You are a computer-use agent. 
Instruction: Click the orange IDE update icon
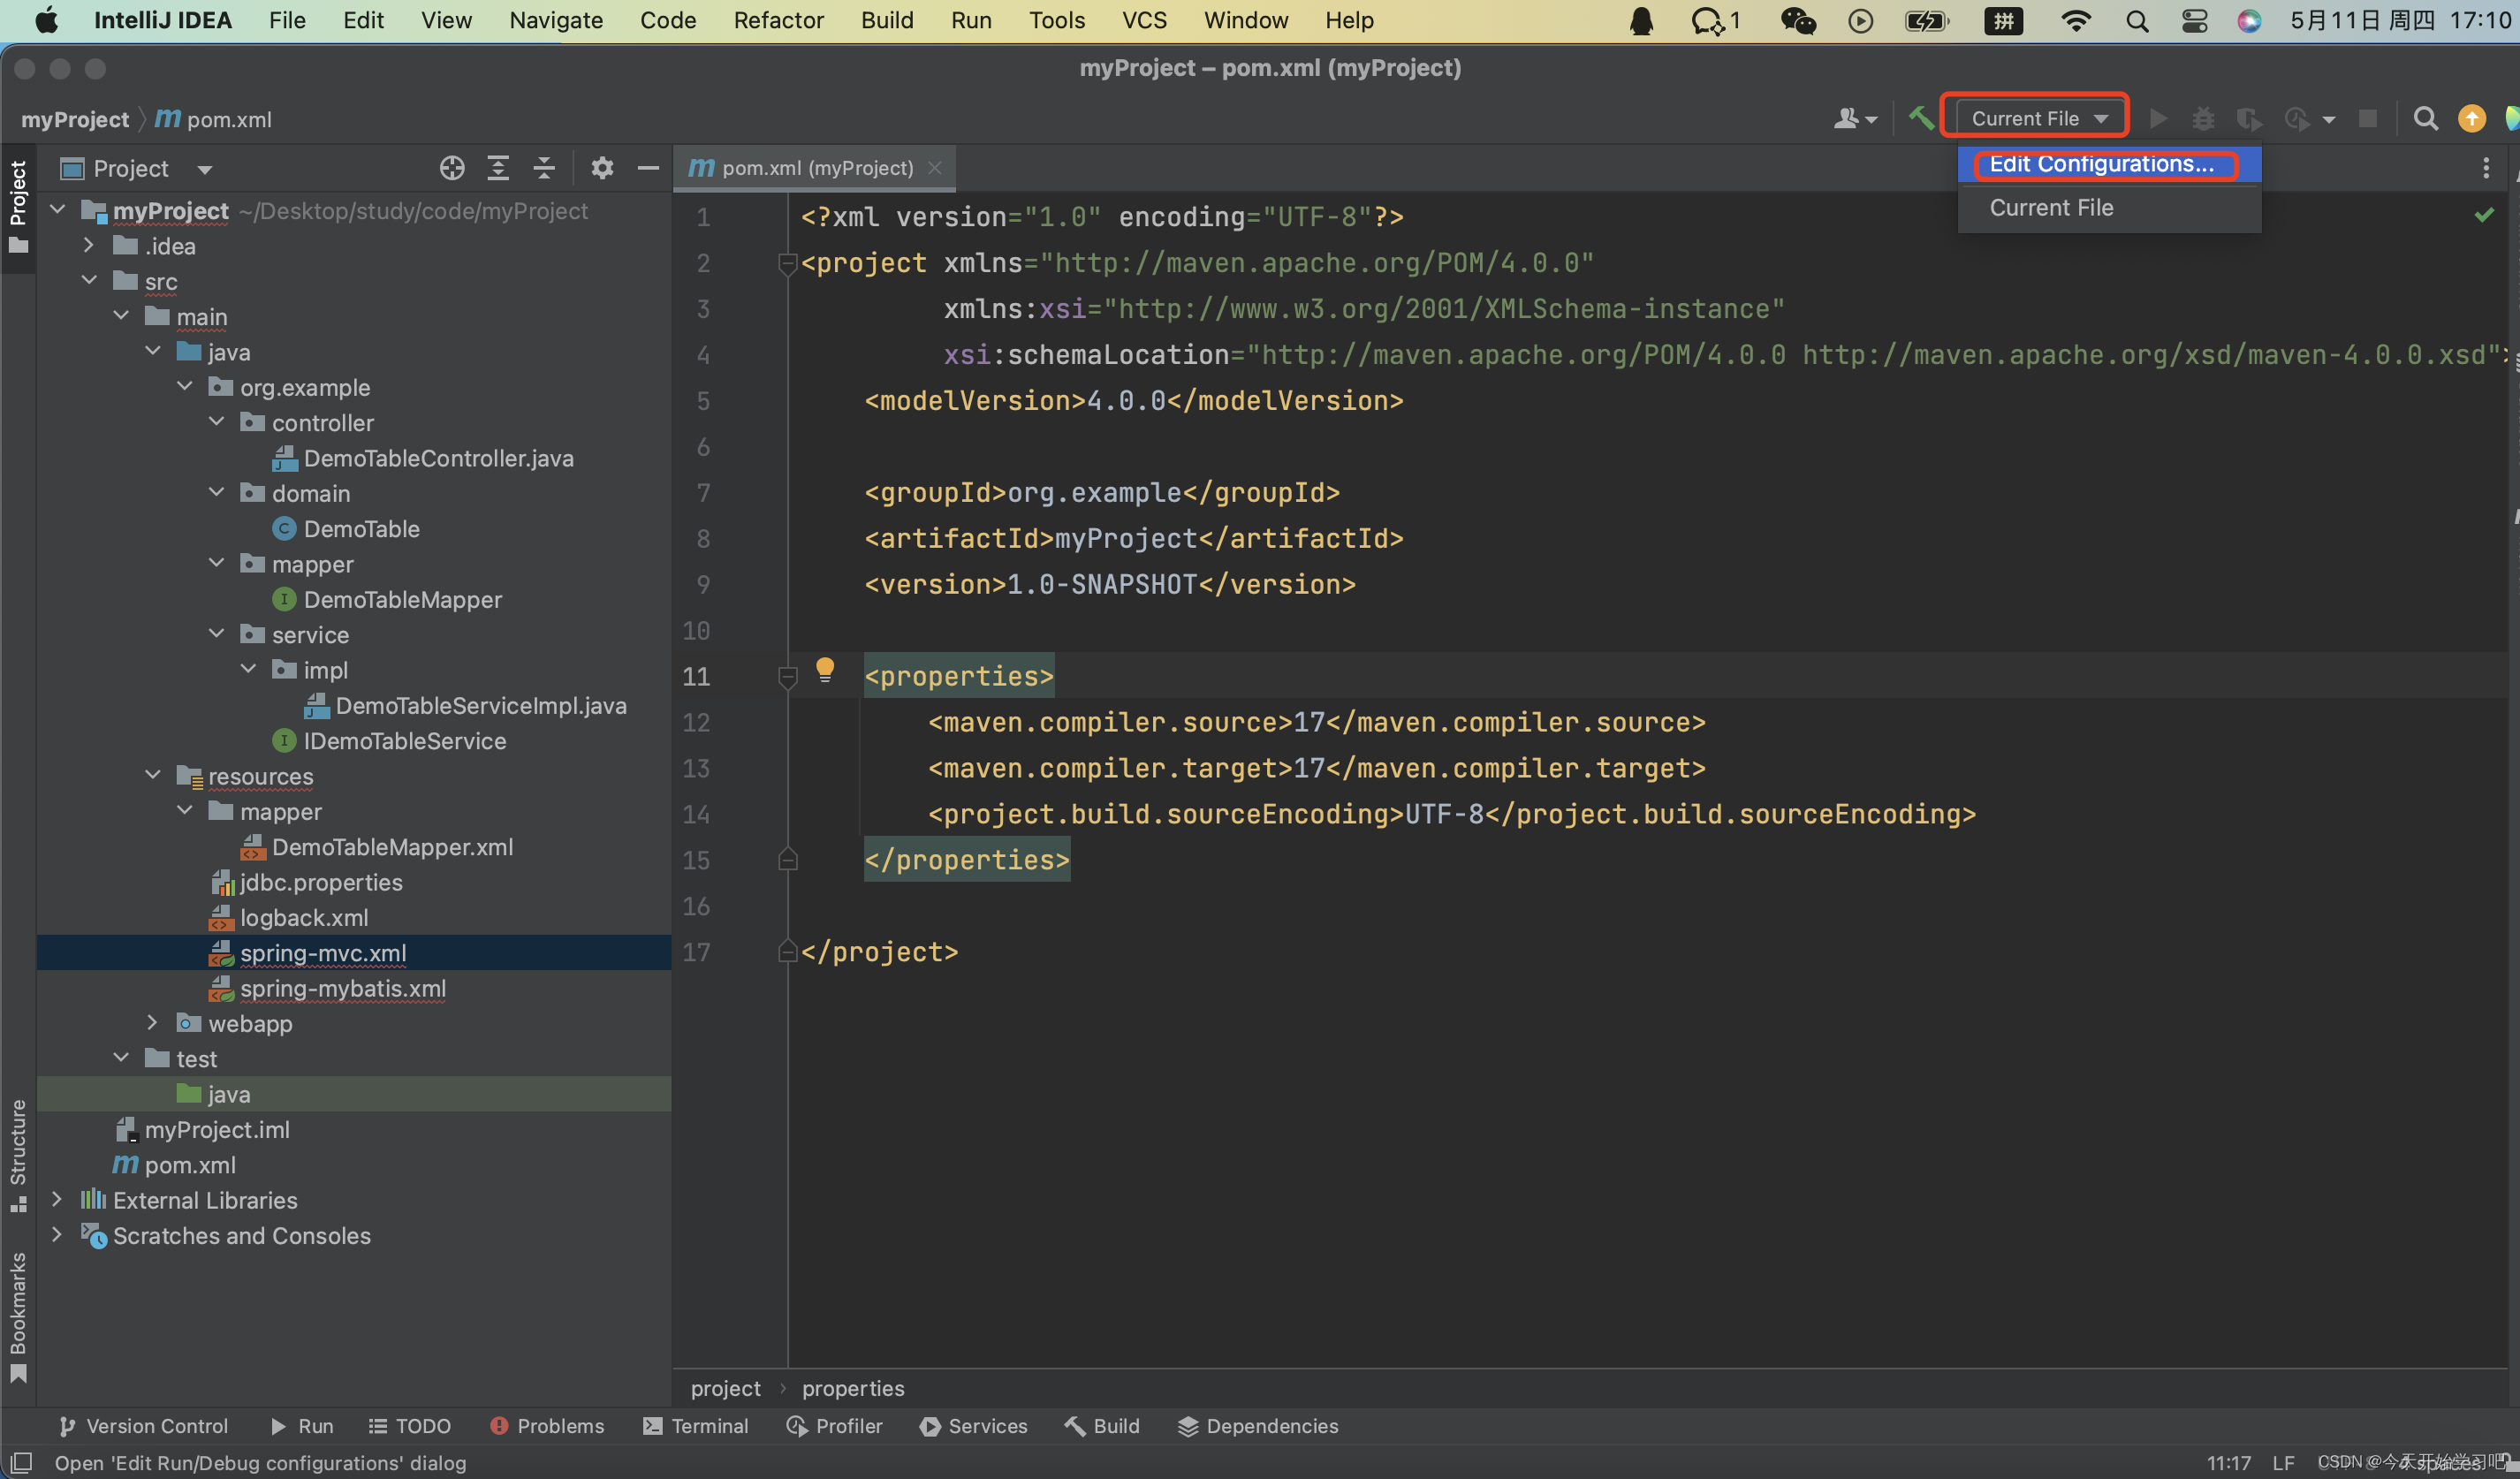[2471, 119]
